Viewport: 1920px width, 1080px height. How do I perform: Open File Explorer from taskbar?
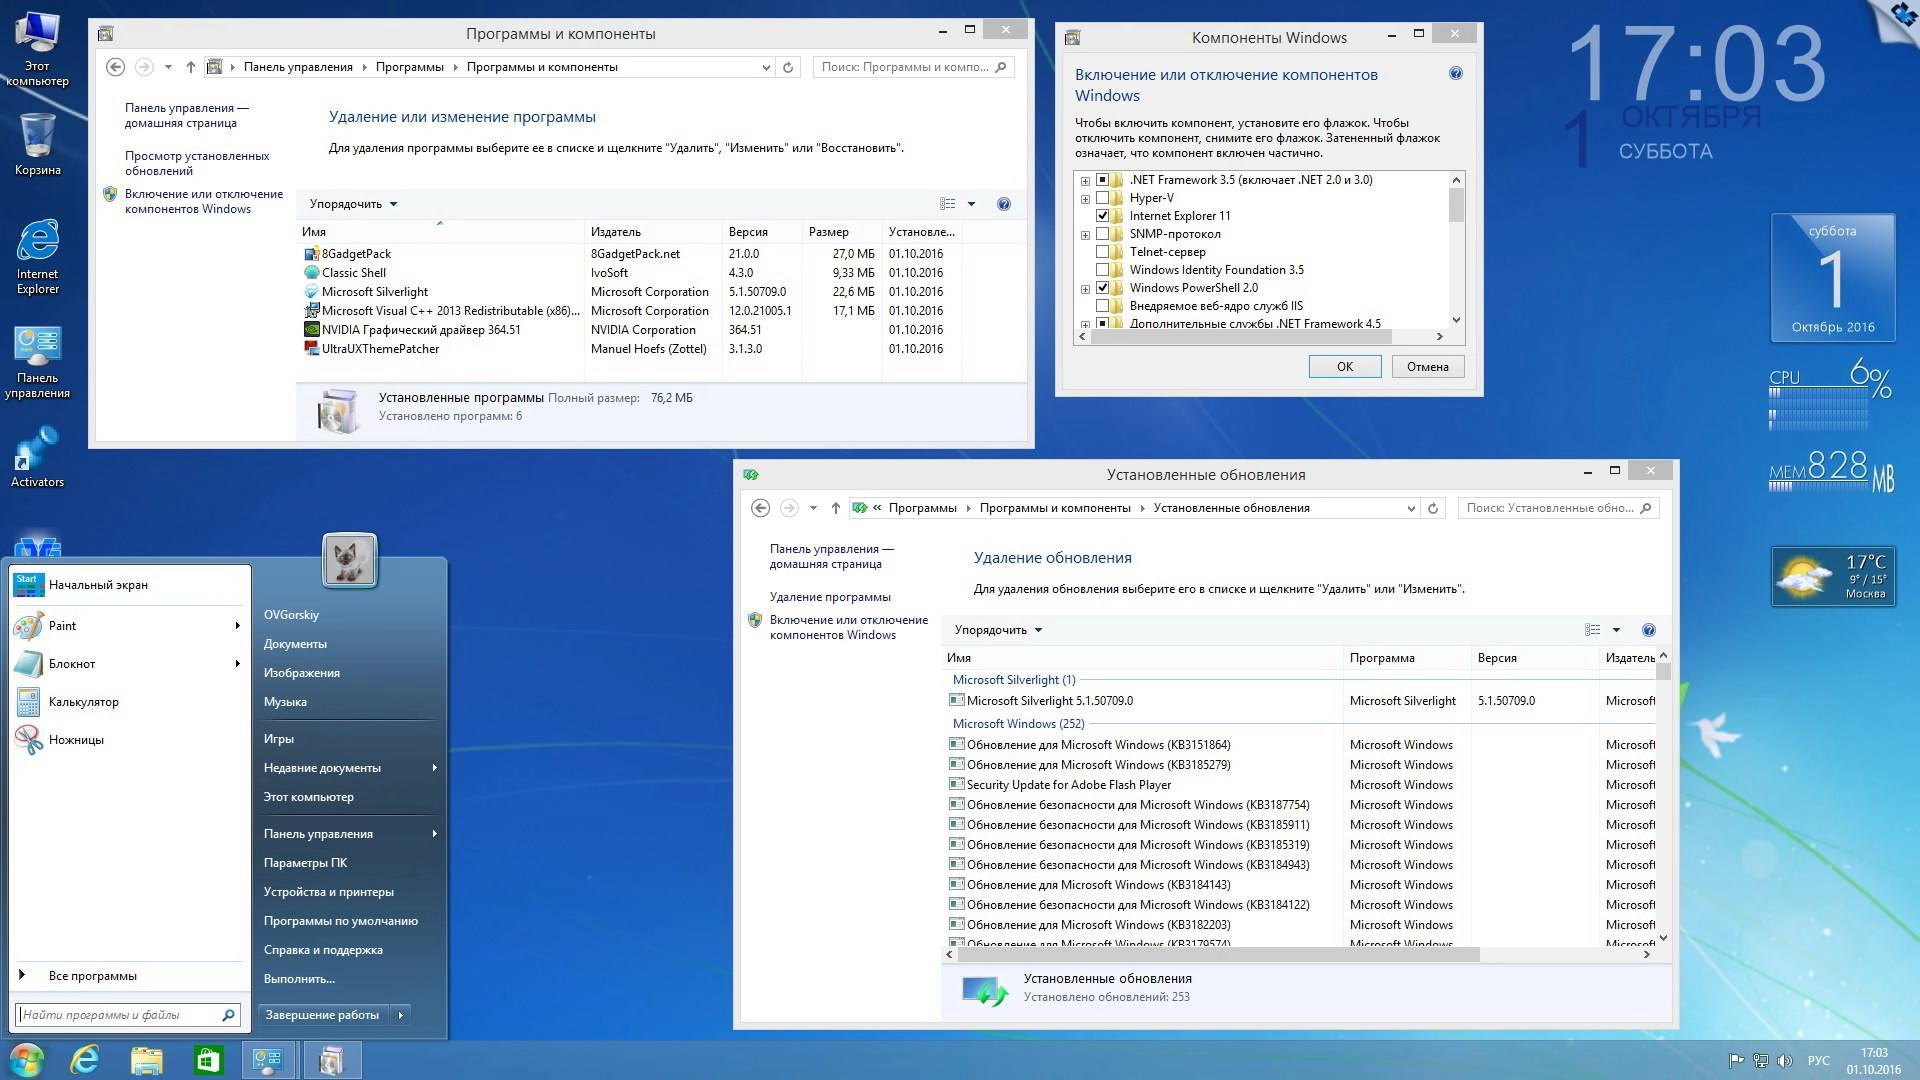tap(146, 1060)
